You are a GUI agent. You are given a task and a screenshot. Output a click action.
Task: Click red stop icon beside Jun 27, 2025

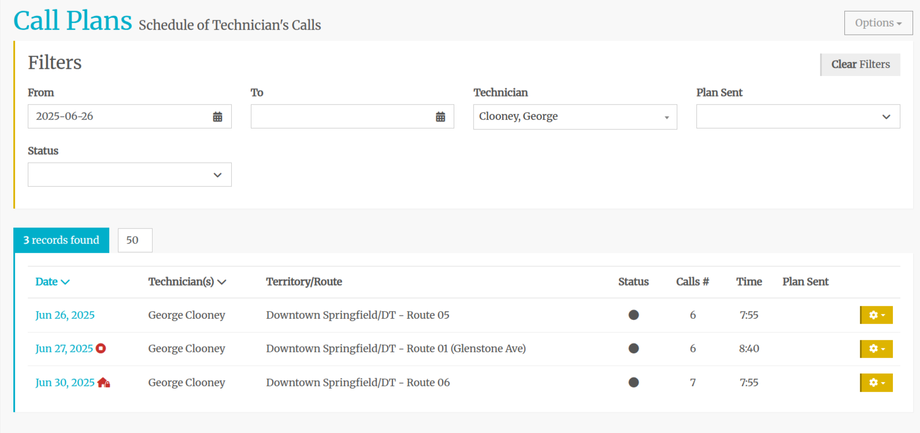coord(101,349)
